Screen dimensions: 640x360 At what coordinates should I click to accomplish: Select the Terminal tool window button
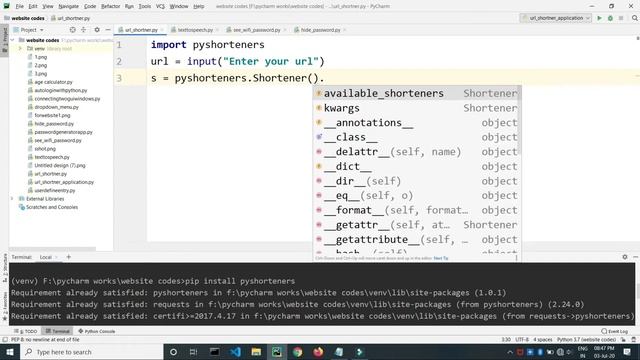point(58,331)
